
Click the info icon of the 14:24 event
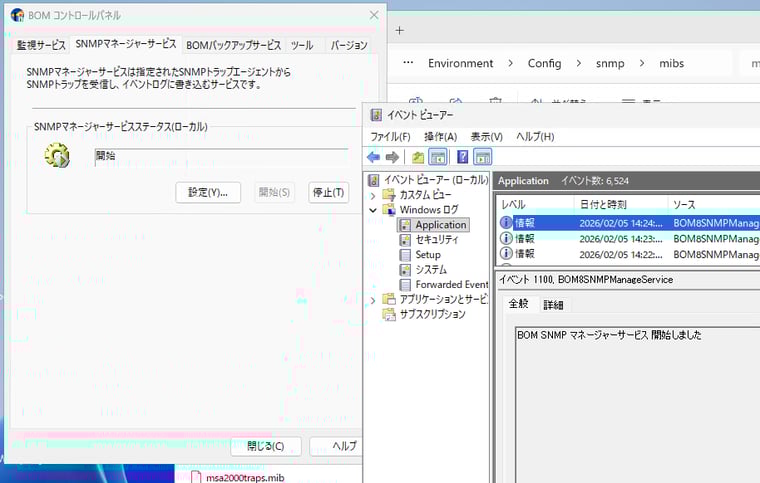click(x=506, y=222)
